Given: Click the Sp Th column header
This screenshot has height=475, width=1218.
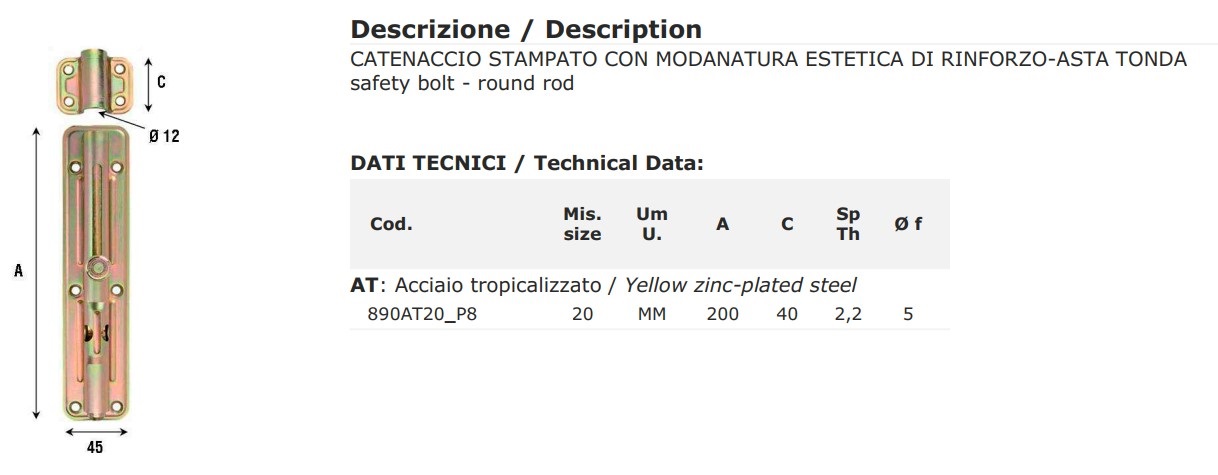Looking at the screenshot, I should click(848, 224).
